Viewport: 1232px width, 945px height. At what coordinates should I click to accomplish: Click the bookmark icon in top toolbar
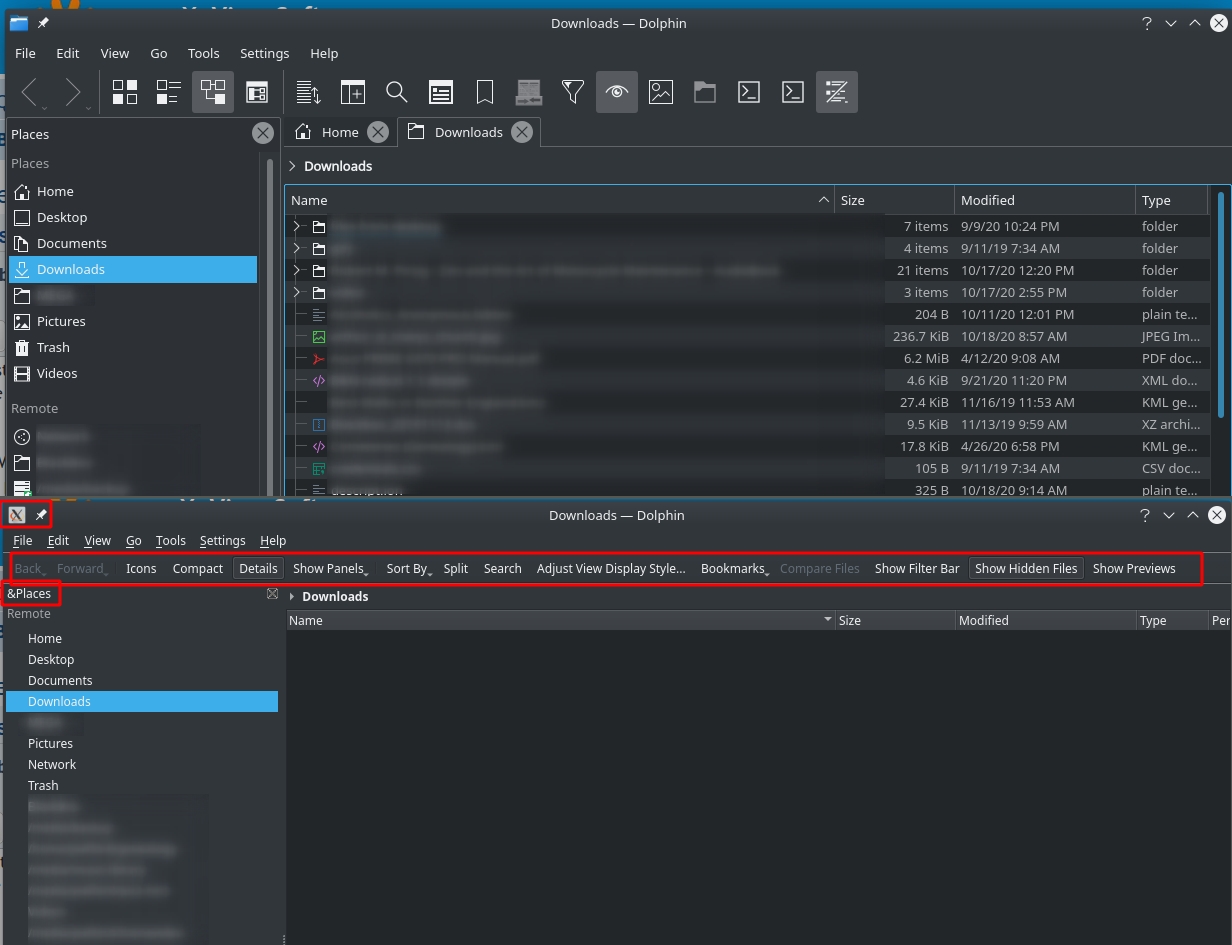click(x=485, y=92)
